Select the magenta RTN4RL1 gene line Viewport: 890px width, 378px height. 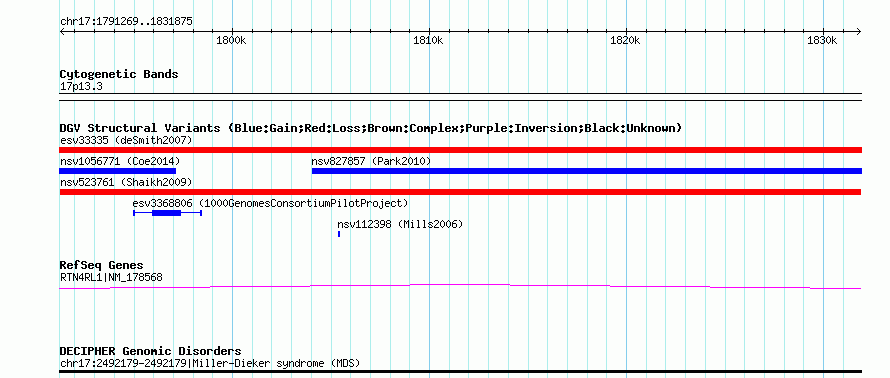tap(460, 287)
